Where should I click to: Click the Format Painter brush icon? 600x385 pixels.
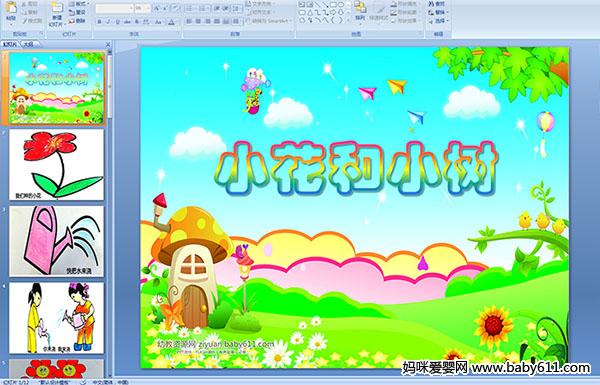pyautogui.click(x=25, y=21)
